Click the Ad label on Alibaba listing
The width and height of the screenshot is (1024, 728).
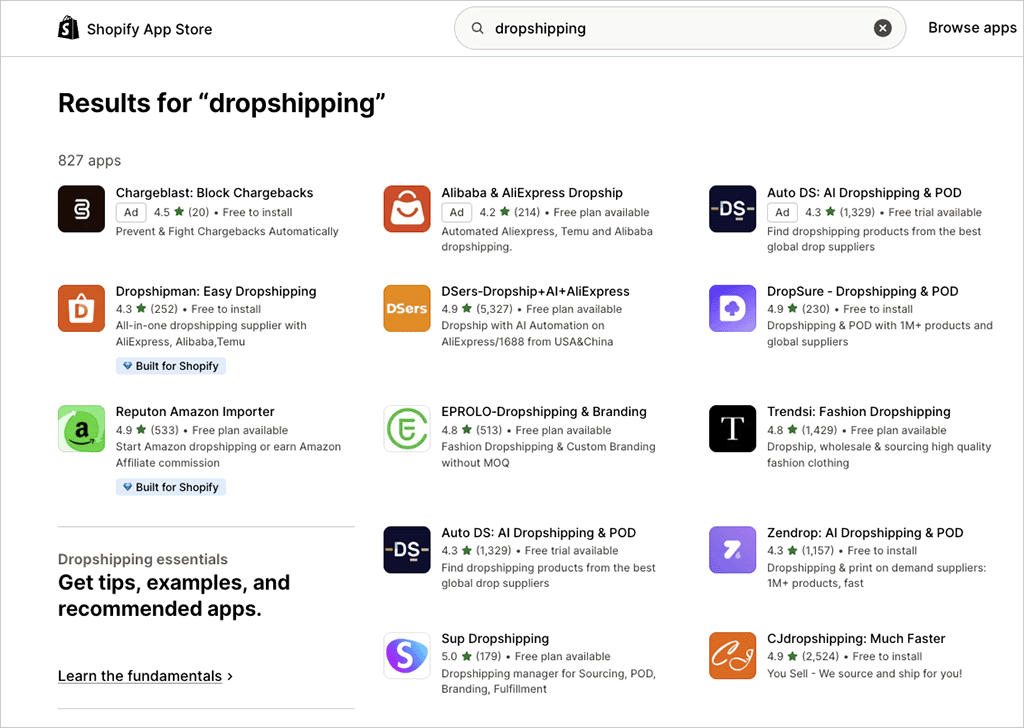click(x=456, y=212)
